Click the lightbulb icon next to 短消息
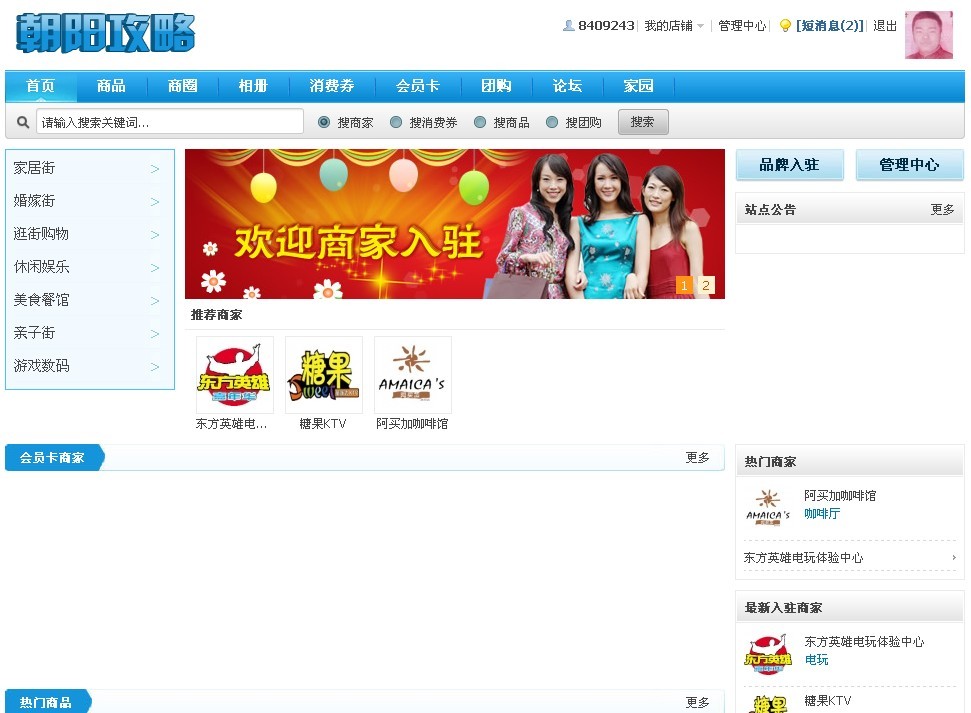 pos(785,25)
